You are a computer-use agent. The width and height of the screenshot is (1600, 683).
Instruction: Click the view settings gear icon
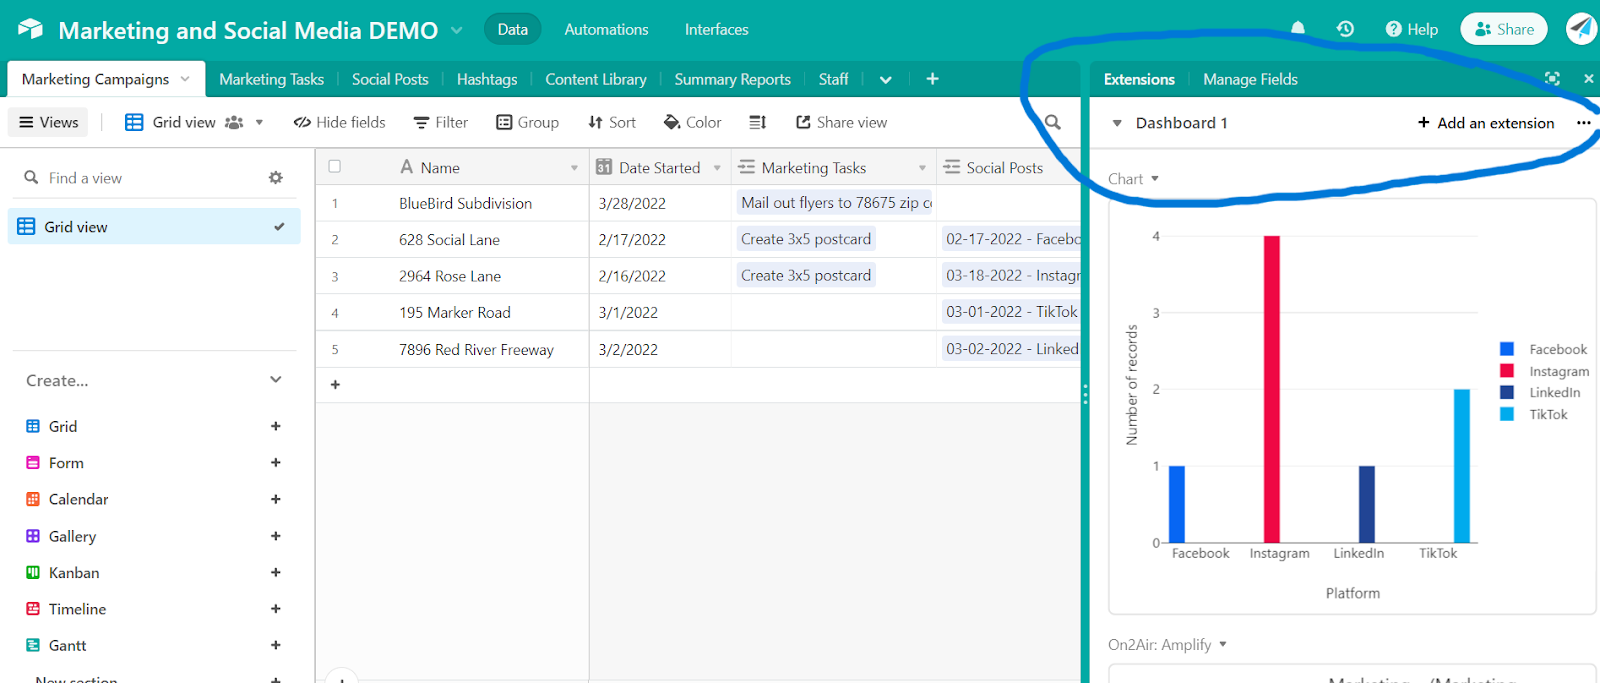click(x=276, y=178)
